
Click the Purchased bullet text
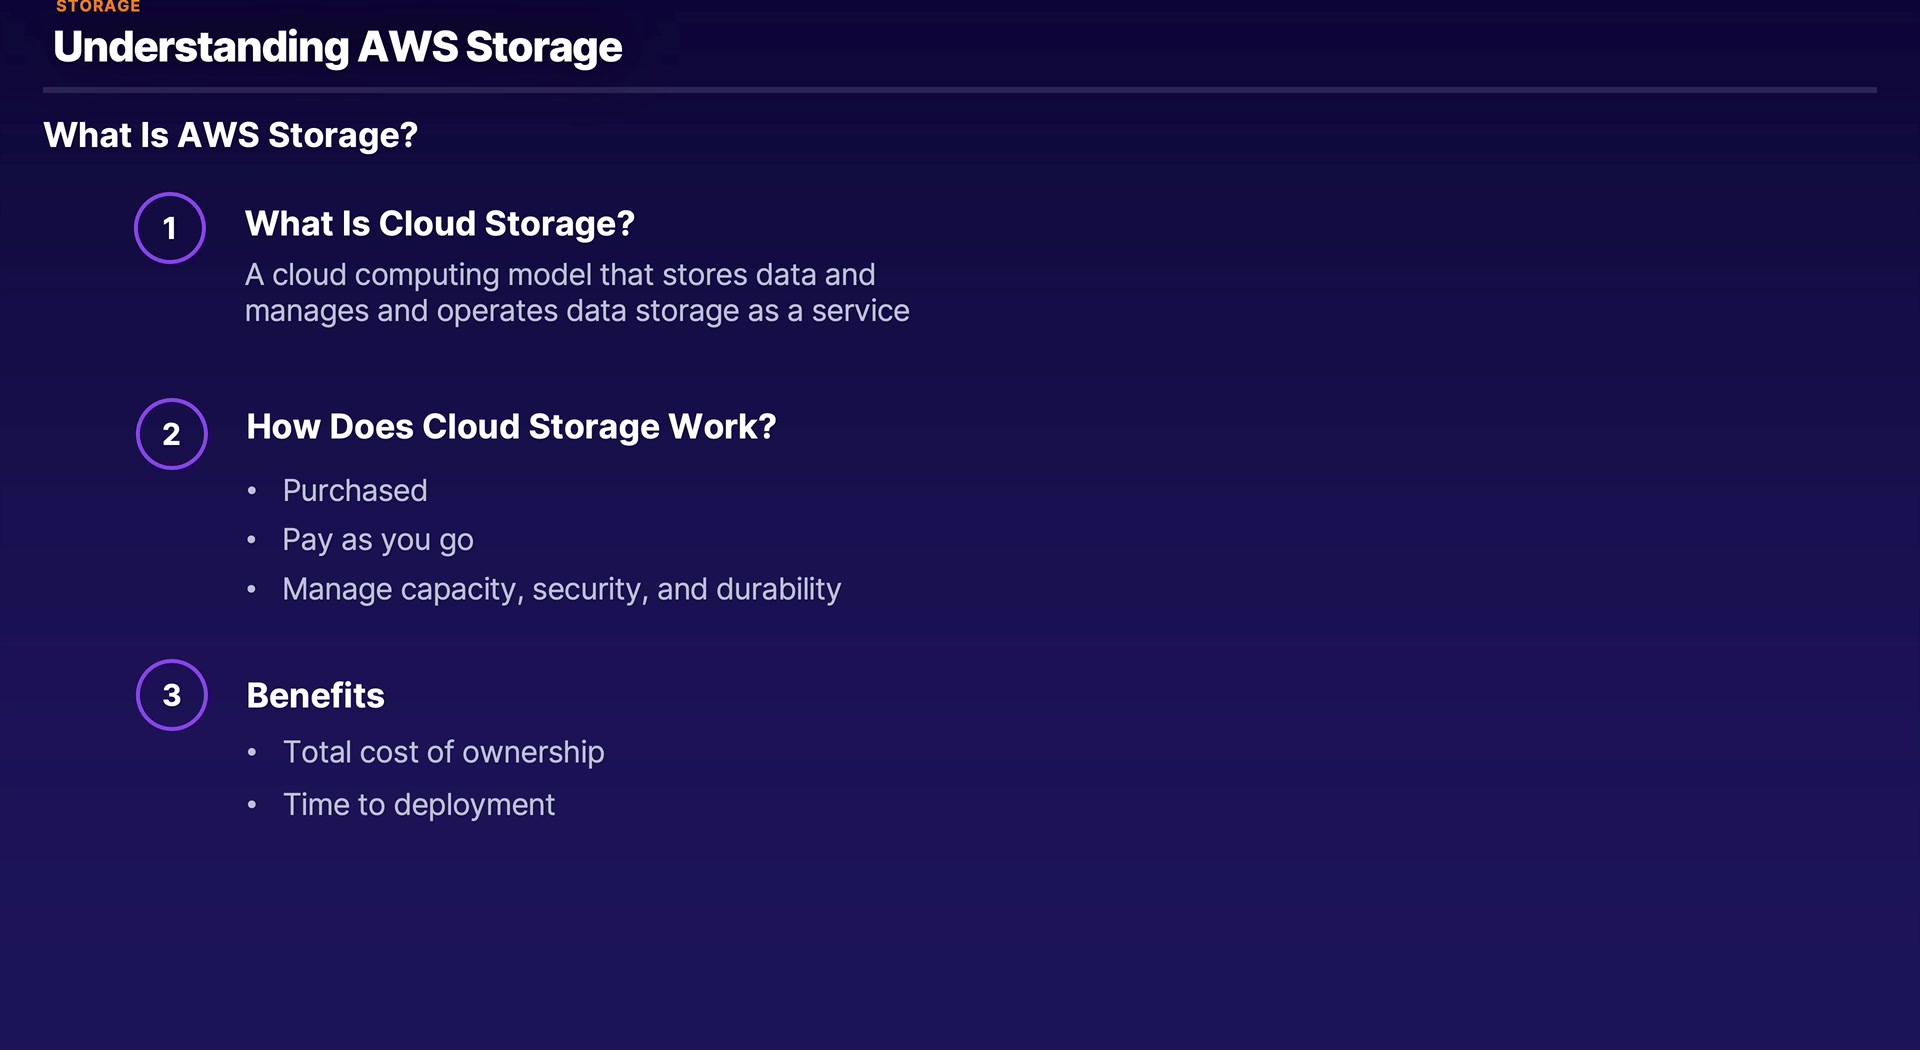point(355,491)
